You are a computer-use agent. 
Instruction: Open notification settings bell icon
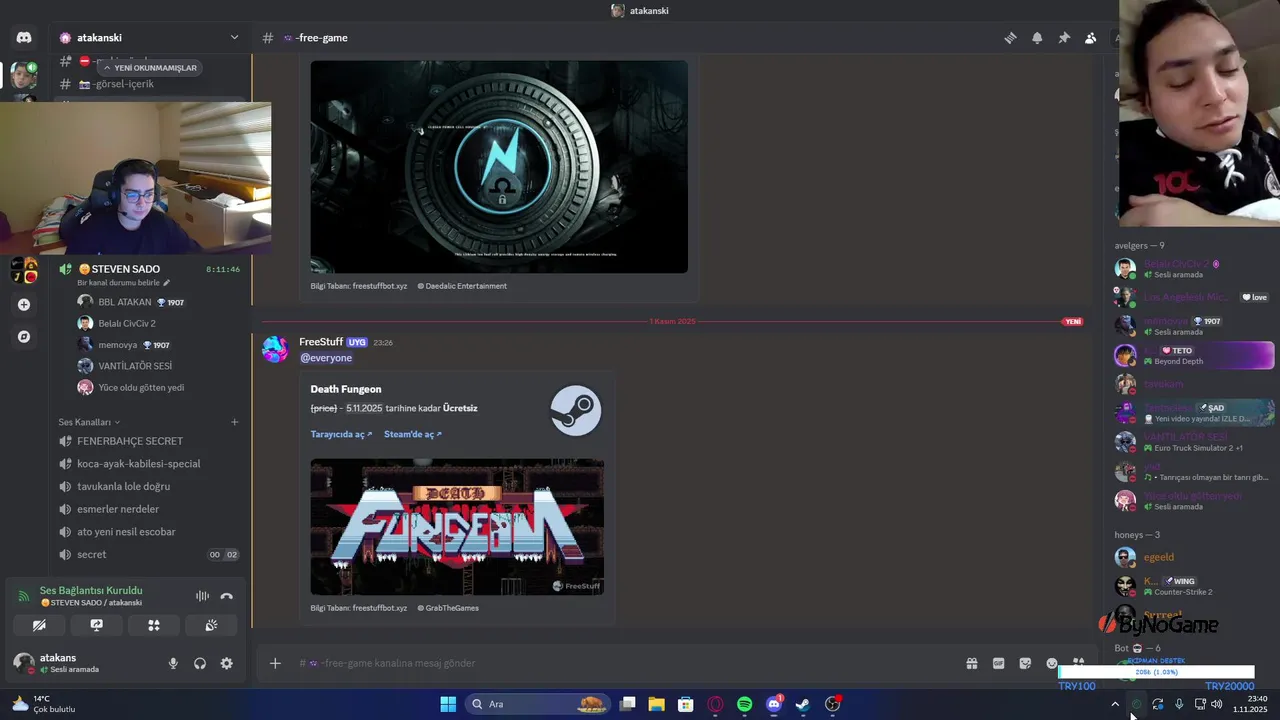(1037, 38)
